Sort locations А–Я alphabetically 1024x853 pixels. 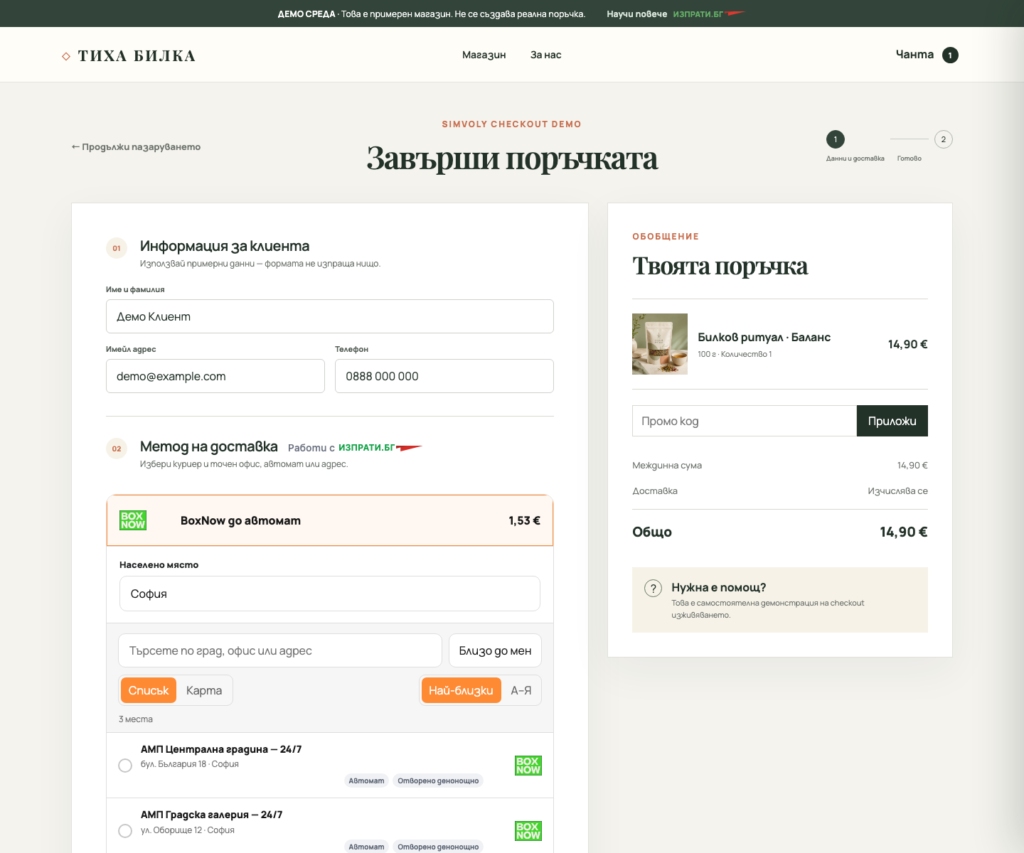(x=521, y=690)
